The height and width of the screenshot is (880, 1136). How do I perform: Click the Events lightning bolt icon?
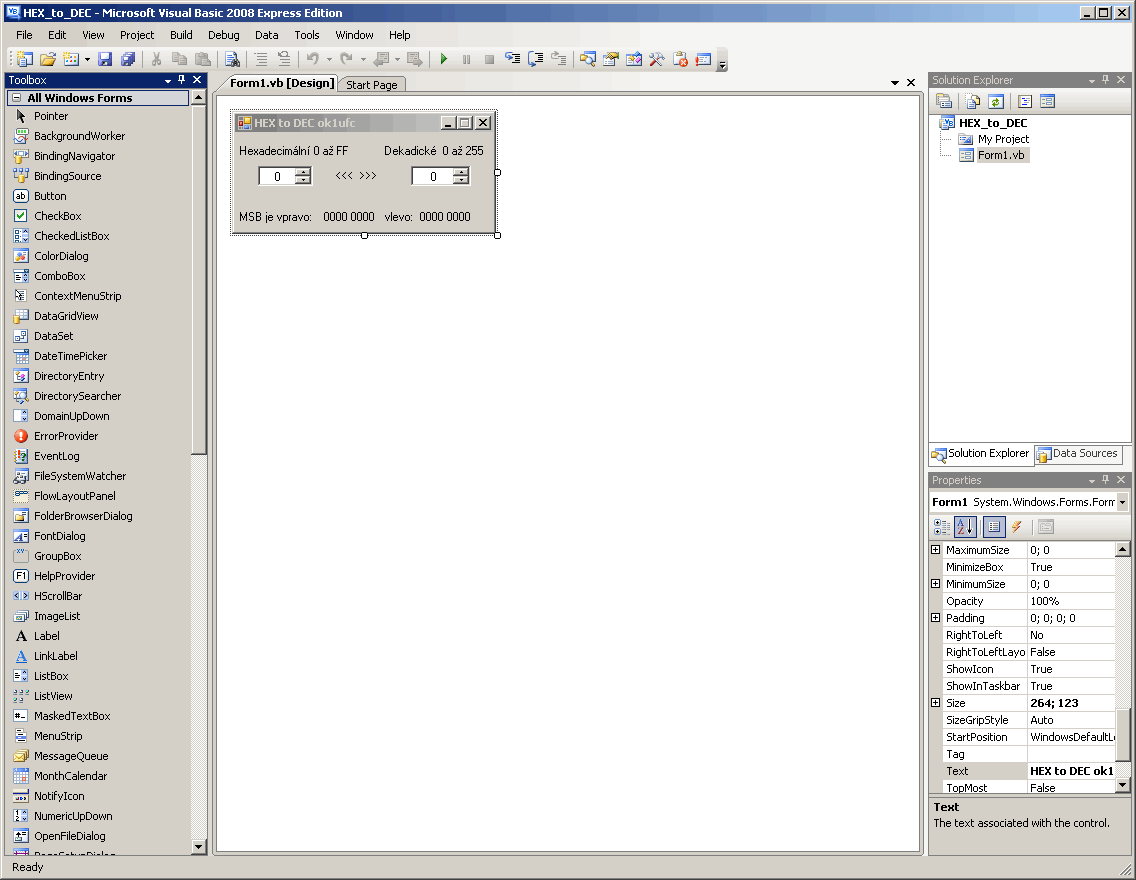click(x=1017, y=527)
